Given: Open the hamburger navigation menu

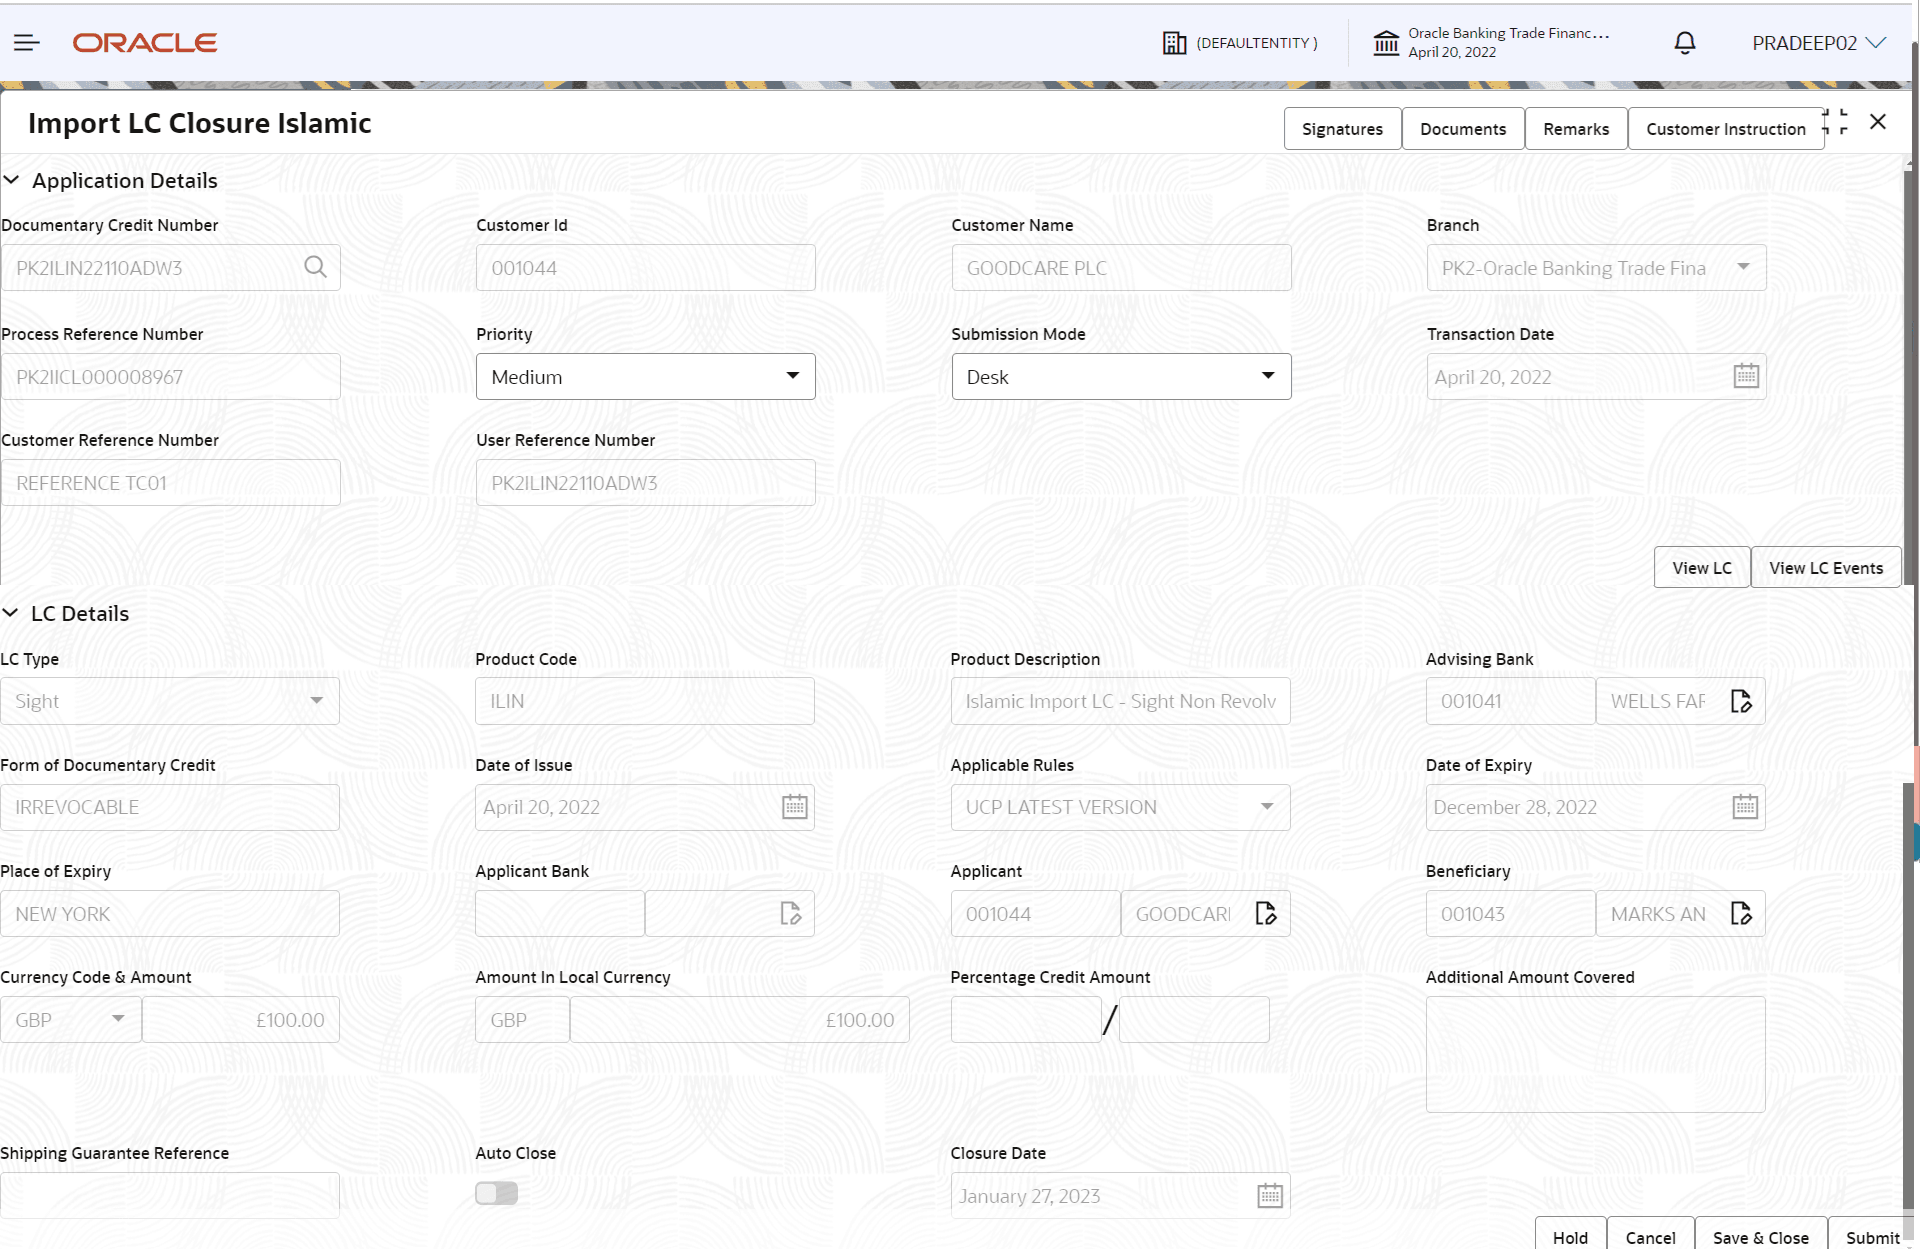Looking at the screenshot, I should coord(26,42).
